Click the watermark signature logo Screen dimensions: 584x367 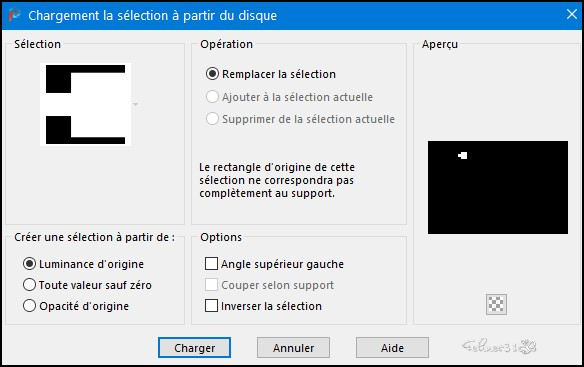tap(499, 347)
